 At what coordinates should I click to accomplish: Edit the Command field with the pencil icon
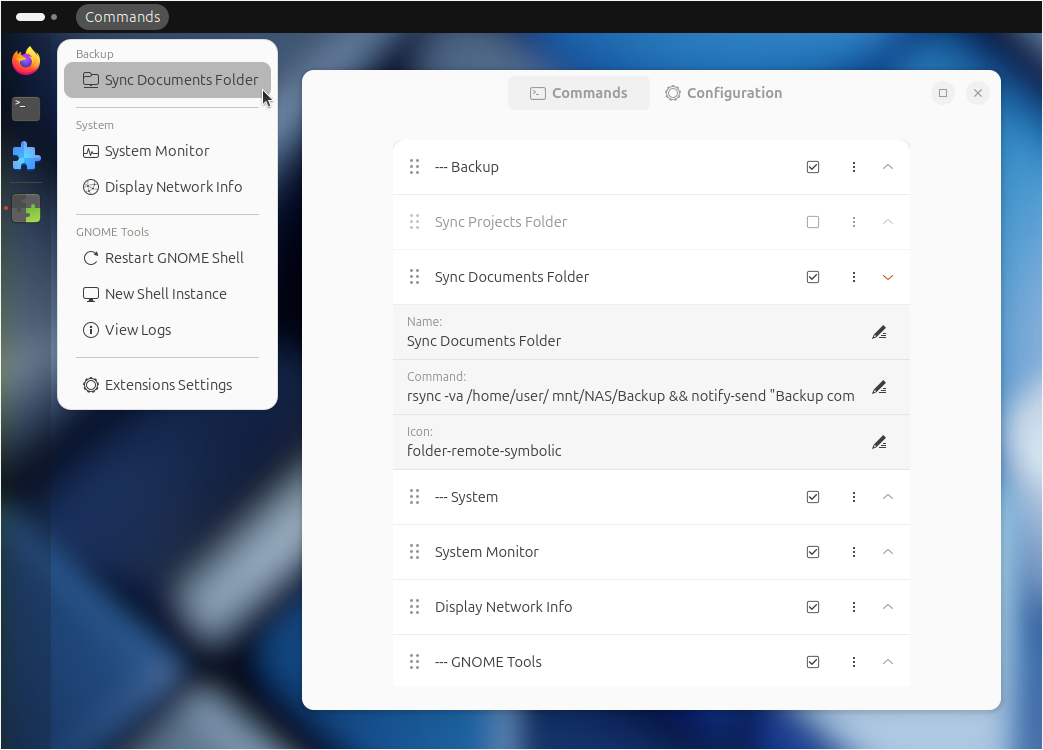click(x=879, y=386)
